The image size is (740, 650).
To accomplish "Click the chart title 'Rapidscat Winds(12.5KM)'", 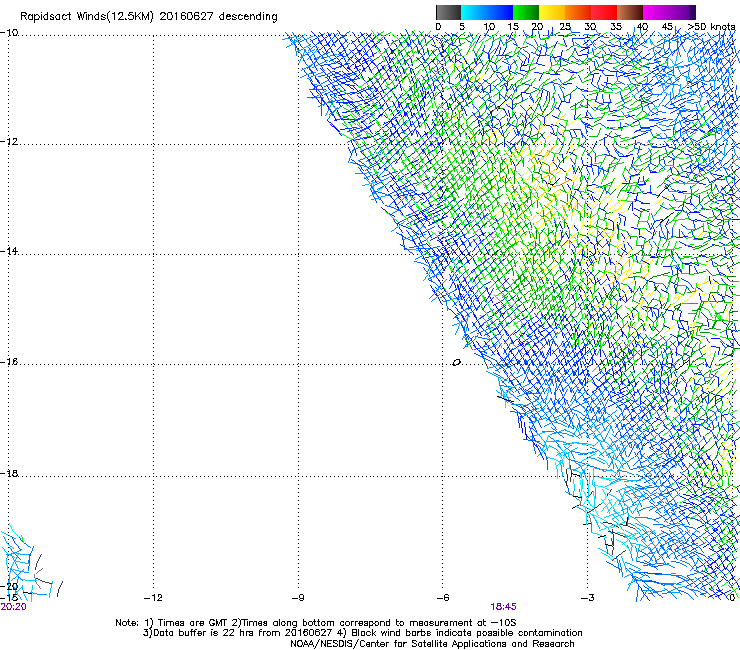I will [x=87, y=17].
